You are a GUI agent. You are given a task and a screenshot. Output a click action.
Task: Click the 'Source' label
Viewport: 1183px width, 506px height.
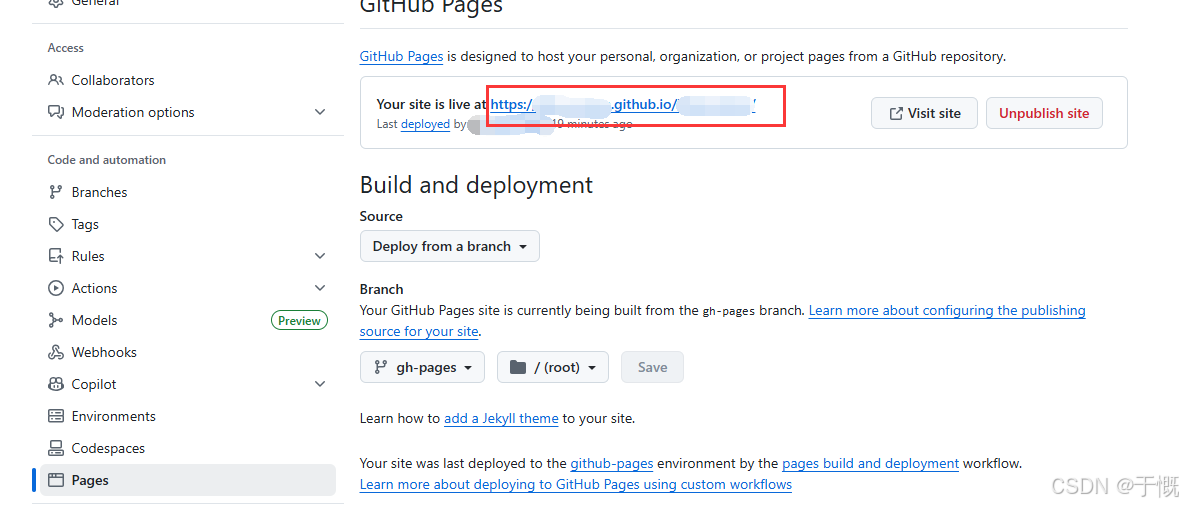coord(382,216)
